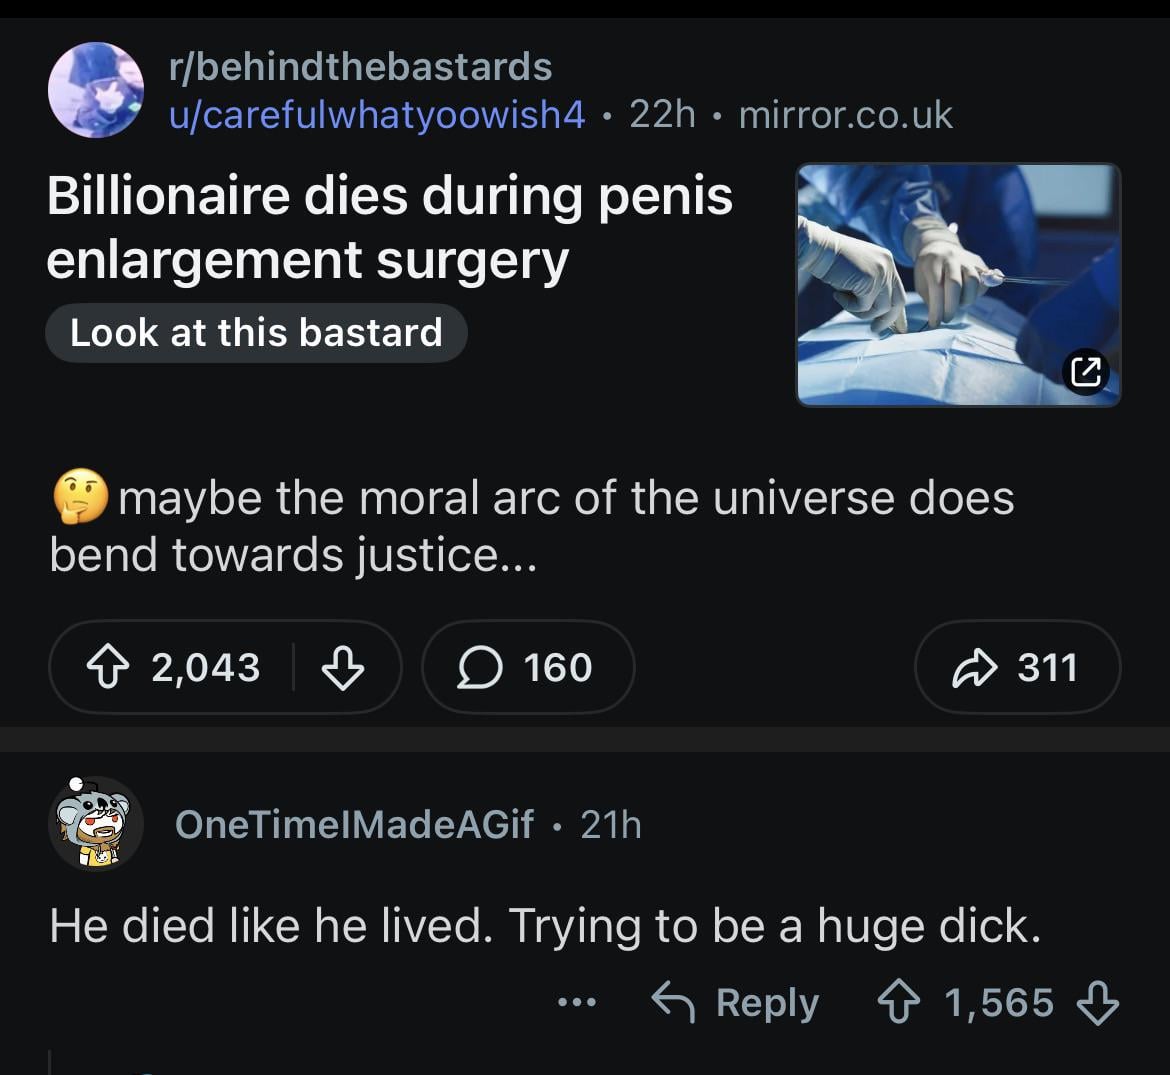1170x1075 pixels.
Task: Open OneTimeIMadeAGif's avatar
Action: pyautogui.click(x=95, y=824)
